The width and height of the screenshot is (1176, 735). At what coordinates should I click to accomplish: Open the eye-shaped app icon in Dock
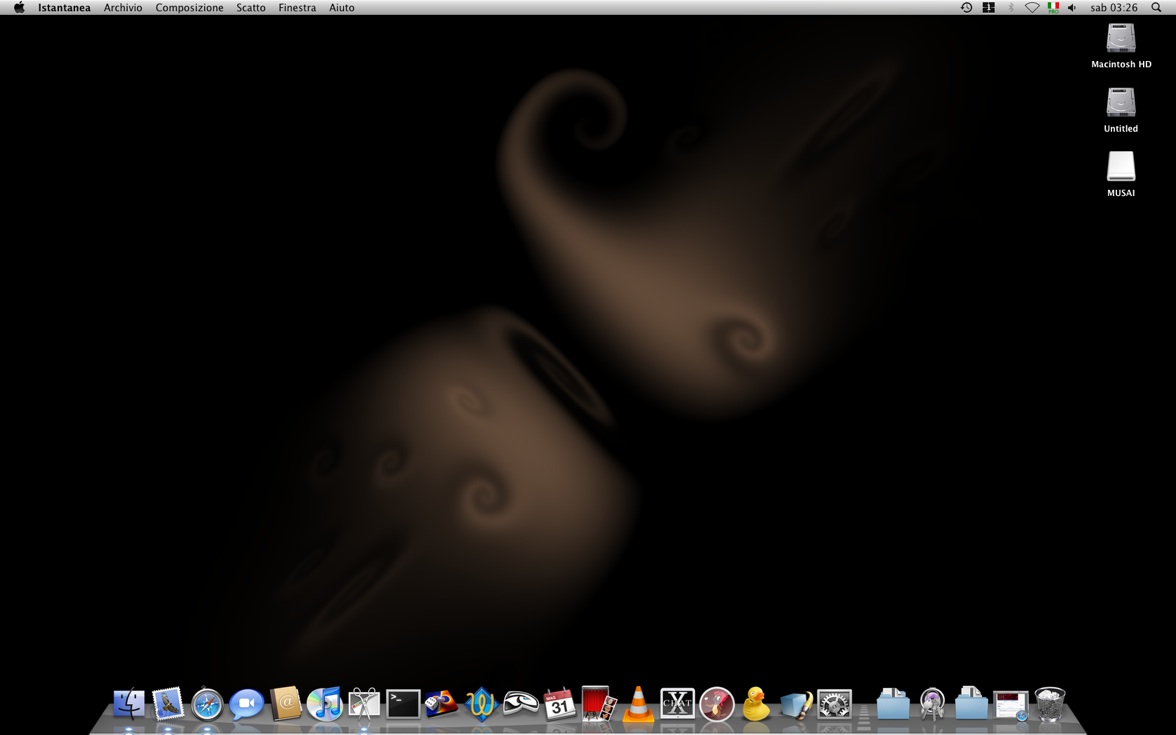click(520, 704)
